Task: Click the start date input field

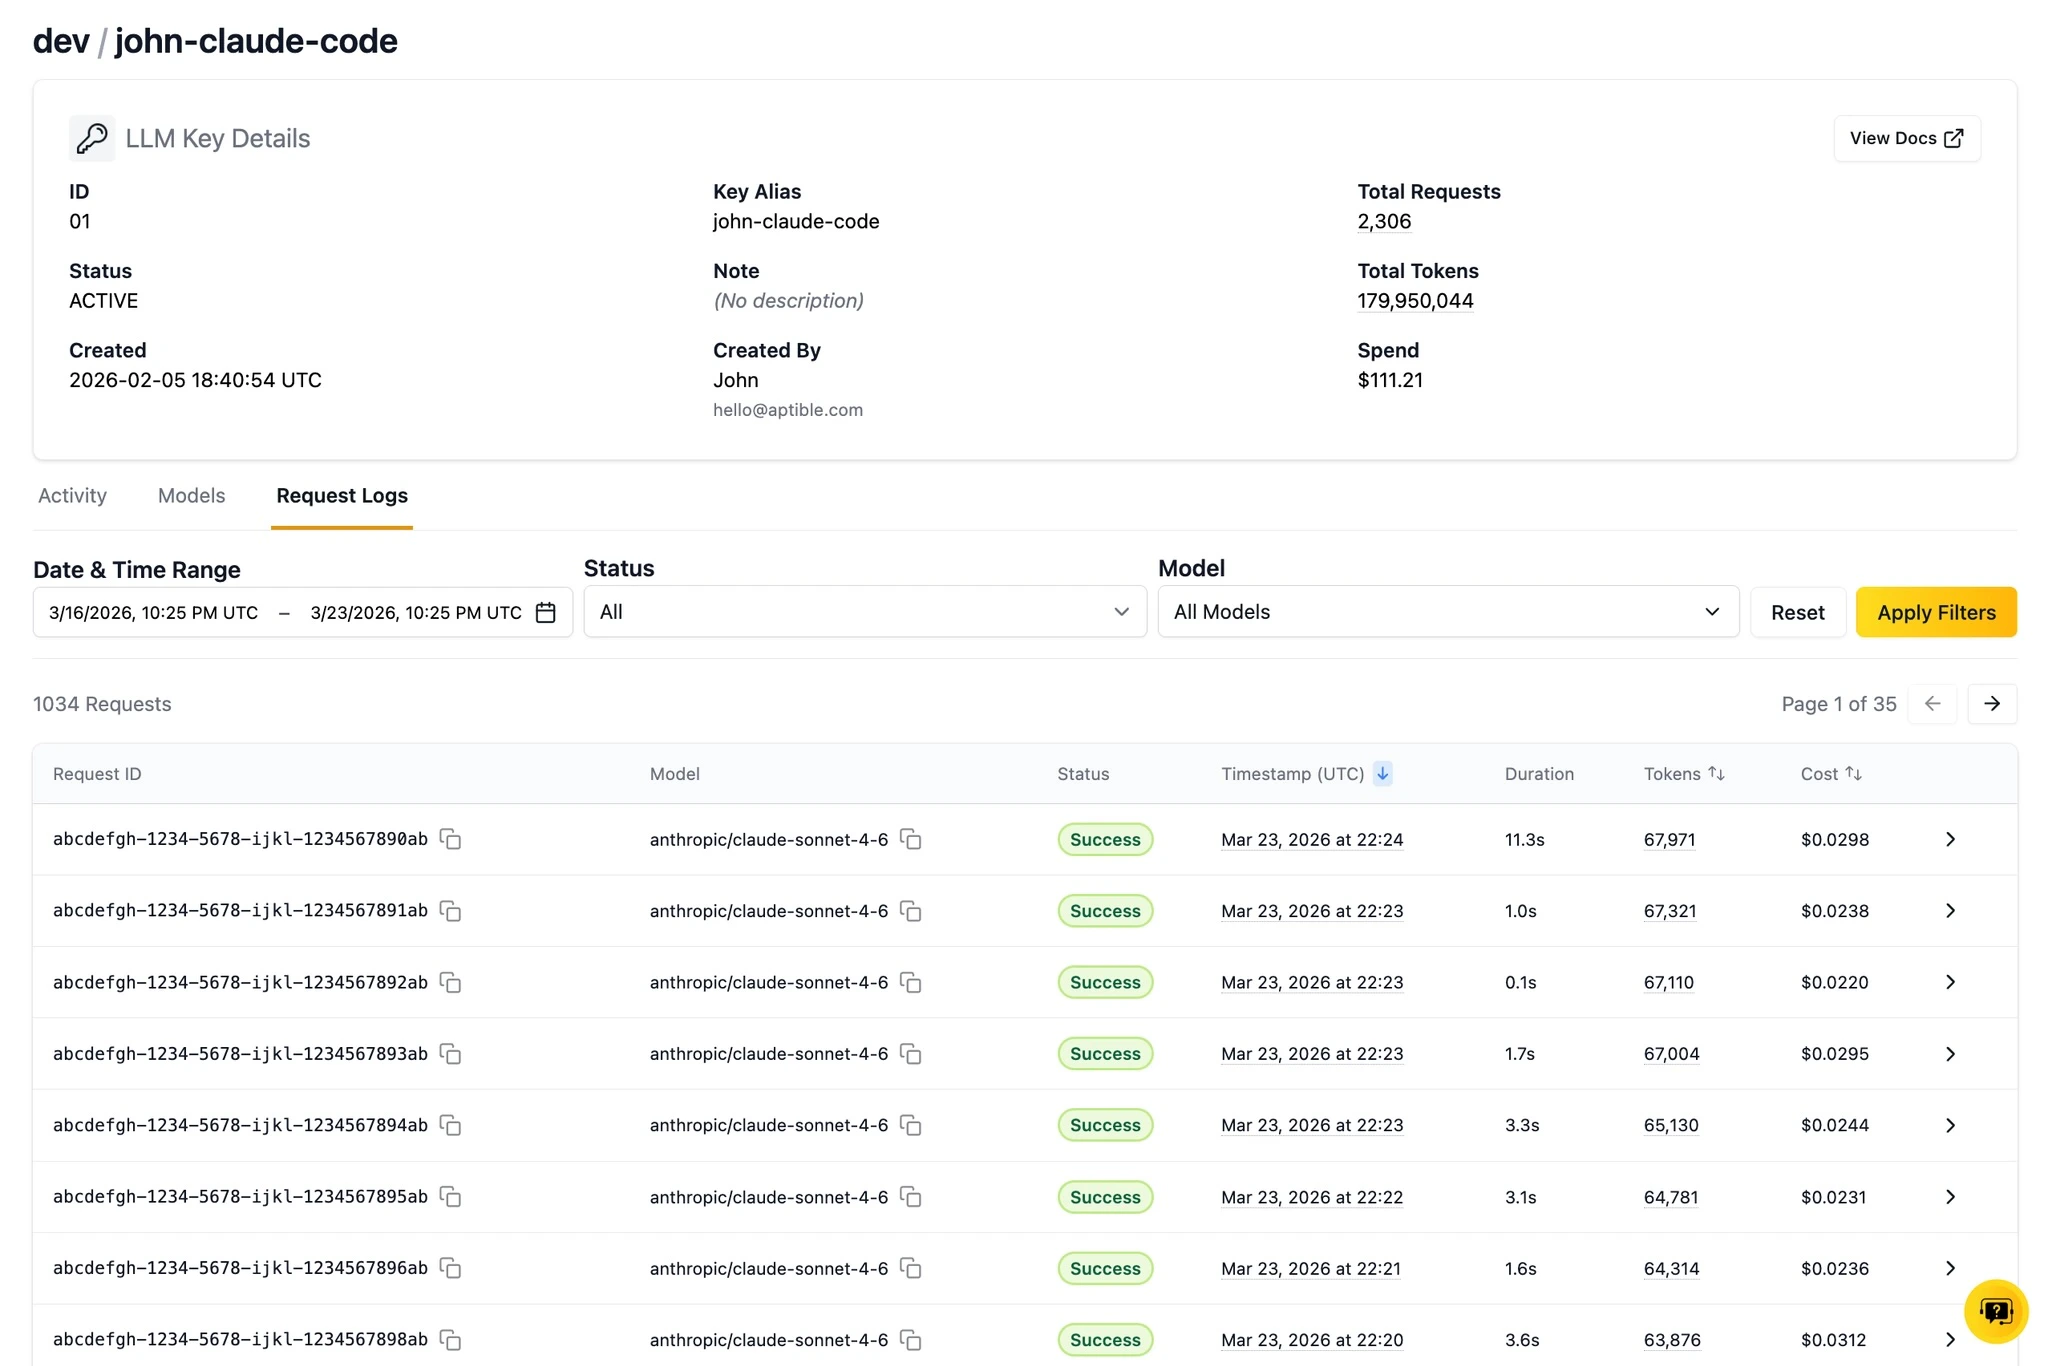Action: [x=154, y=612]
